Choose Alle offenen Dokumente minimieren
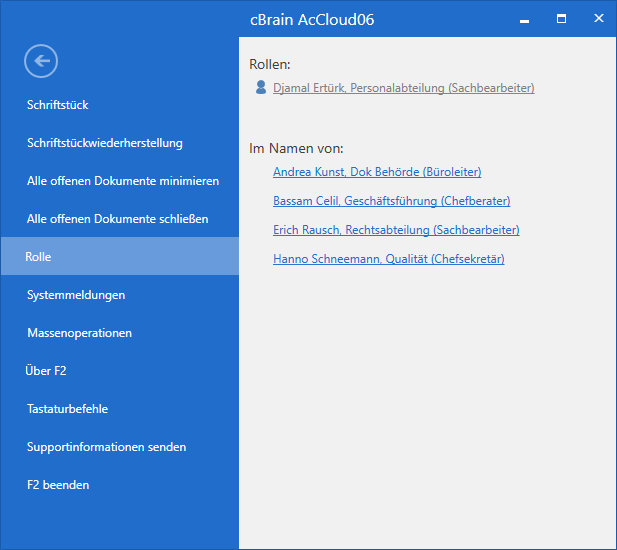This screenshot has height=550, width=617. click(123, 181)
